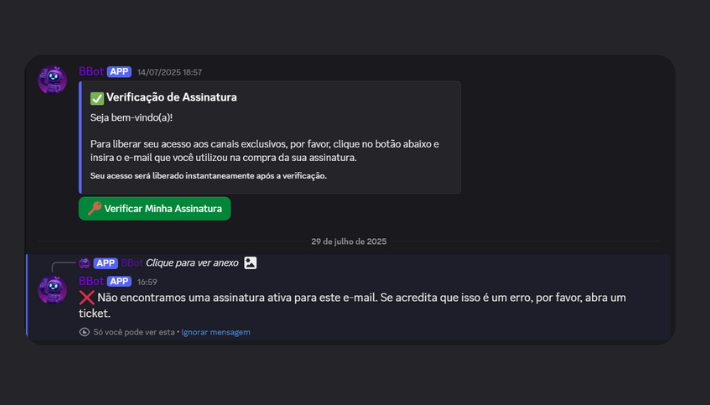Click the APP badge in first message header

[119, 72]
